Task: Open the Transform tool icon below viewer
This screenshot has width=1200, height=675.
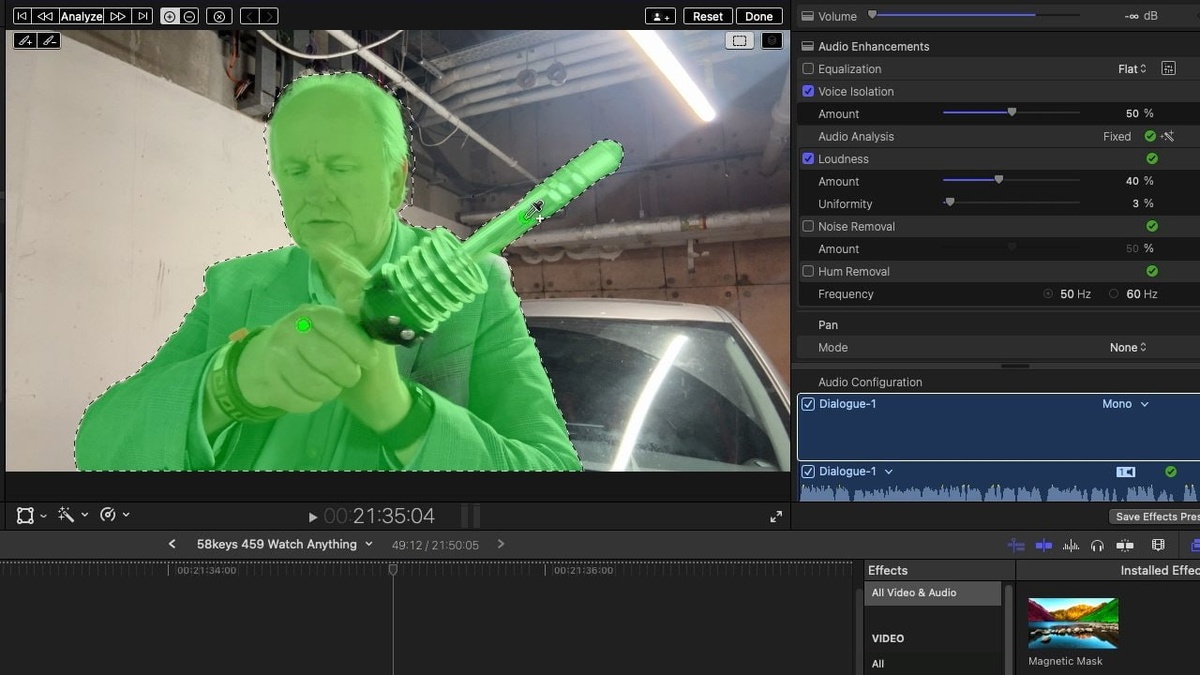Action: point(25,515)
